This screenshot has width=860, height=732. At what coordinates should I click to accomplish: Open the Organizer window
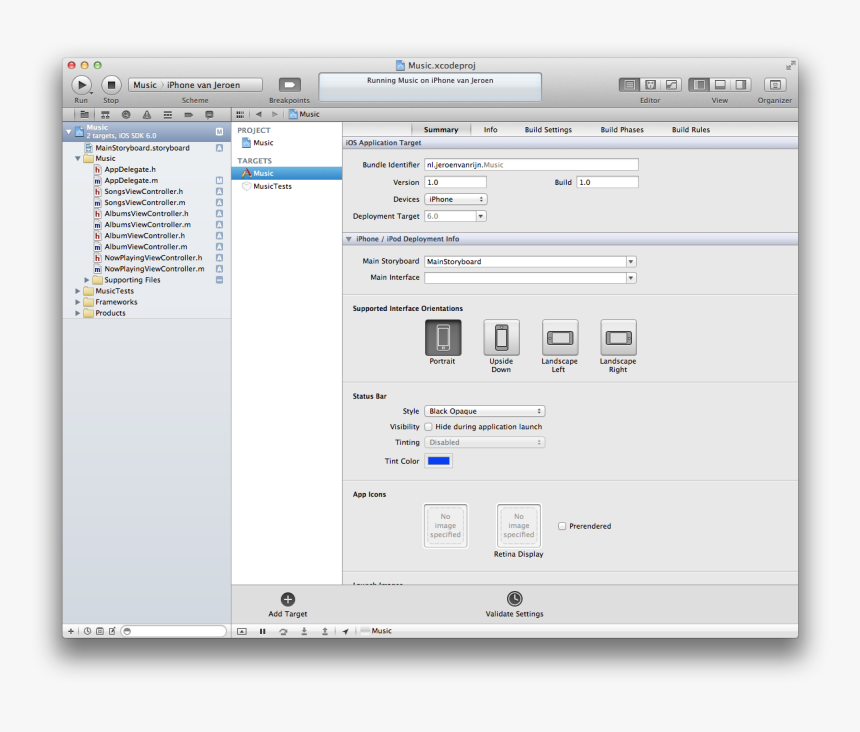[x=774, y=85]
